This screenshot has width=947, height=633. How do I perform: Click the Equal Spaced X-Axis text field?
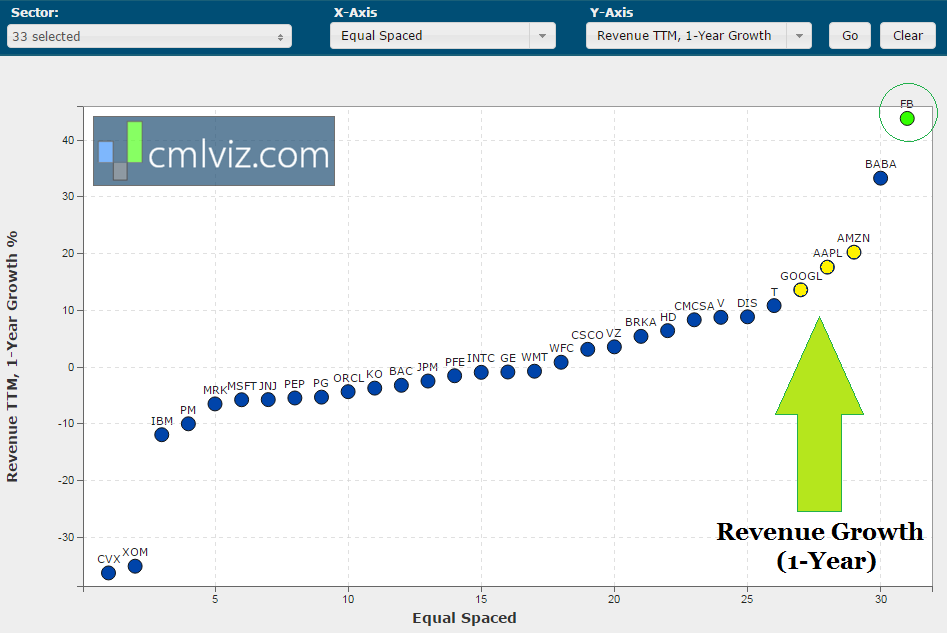coord(430,36)
